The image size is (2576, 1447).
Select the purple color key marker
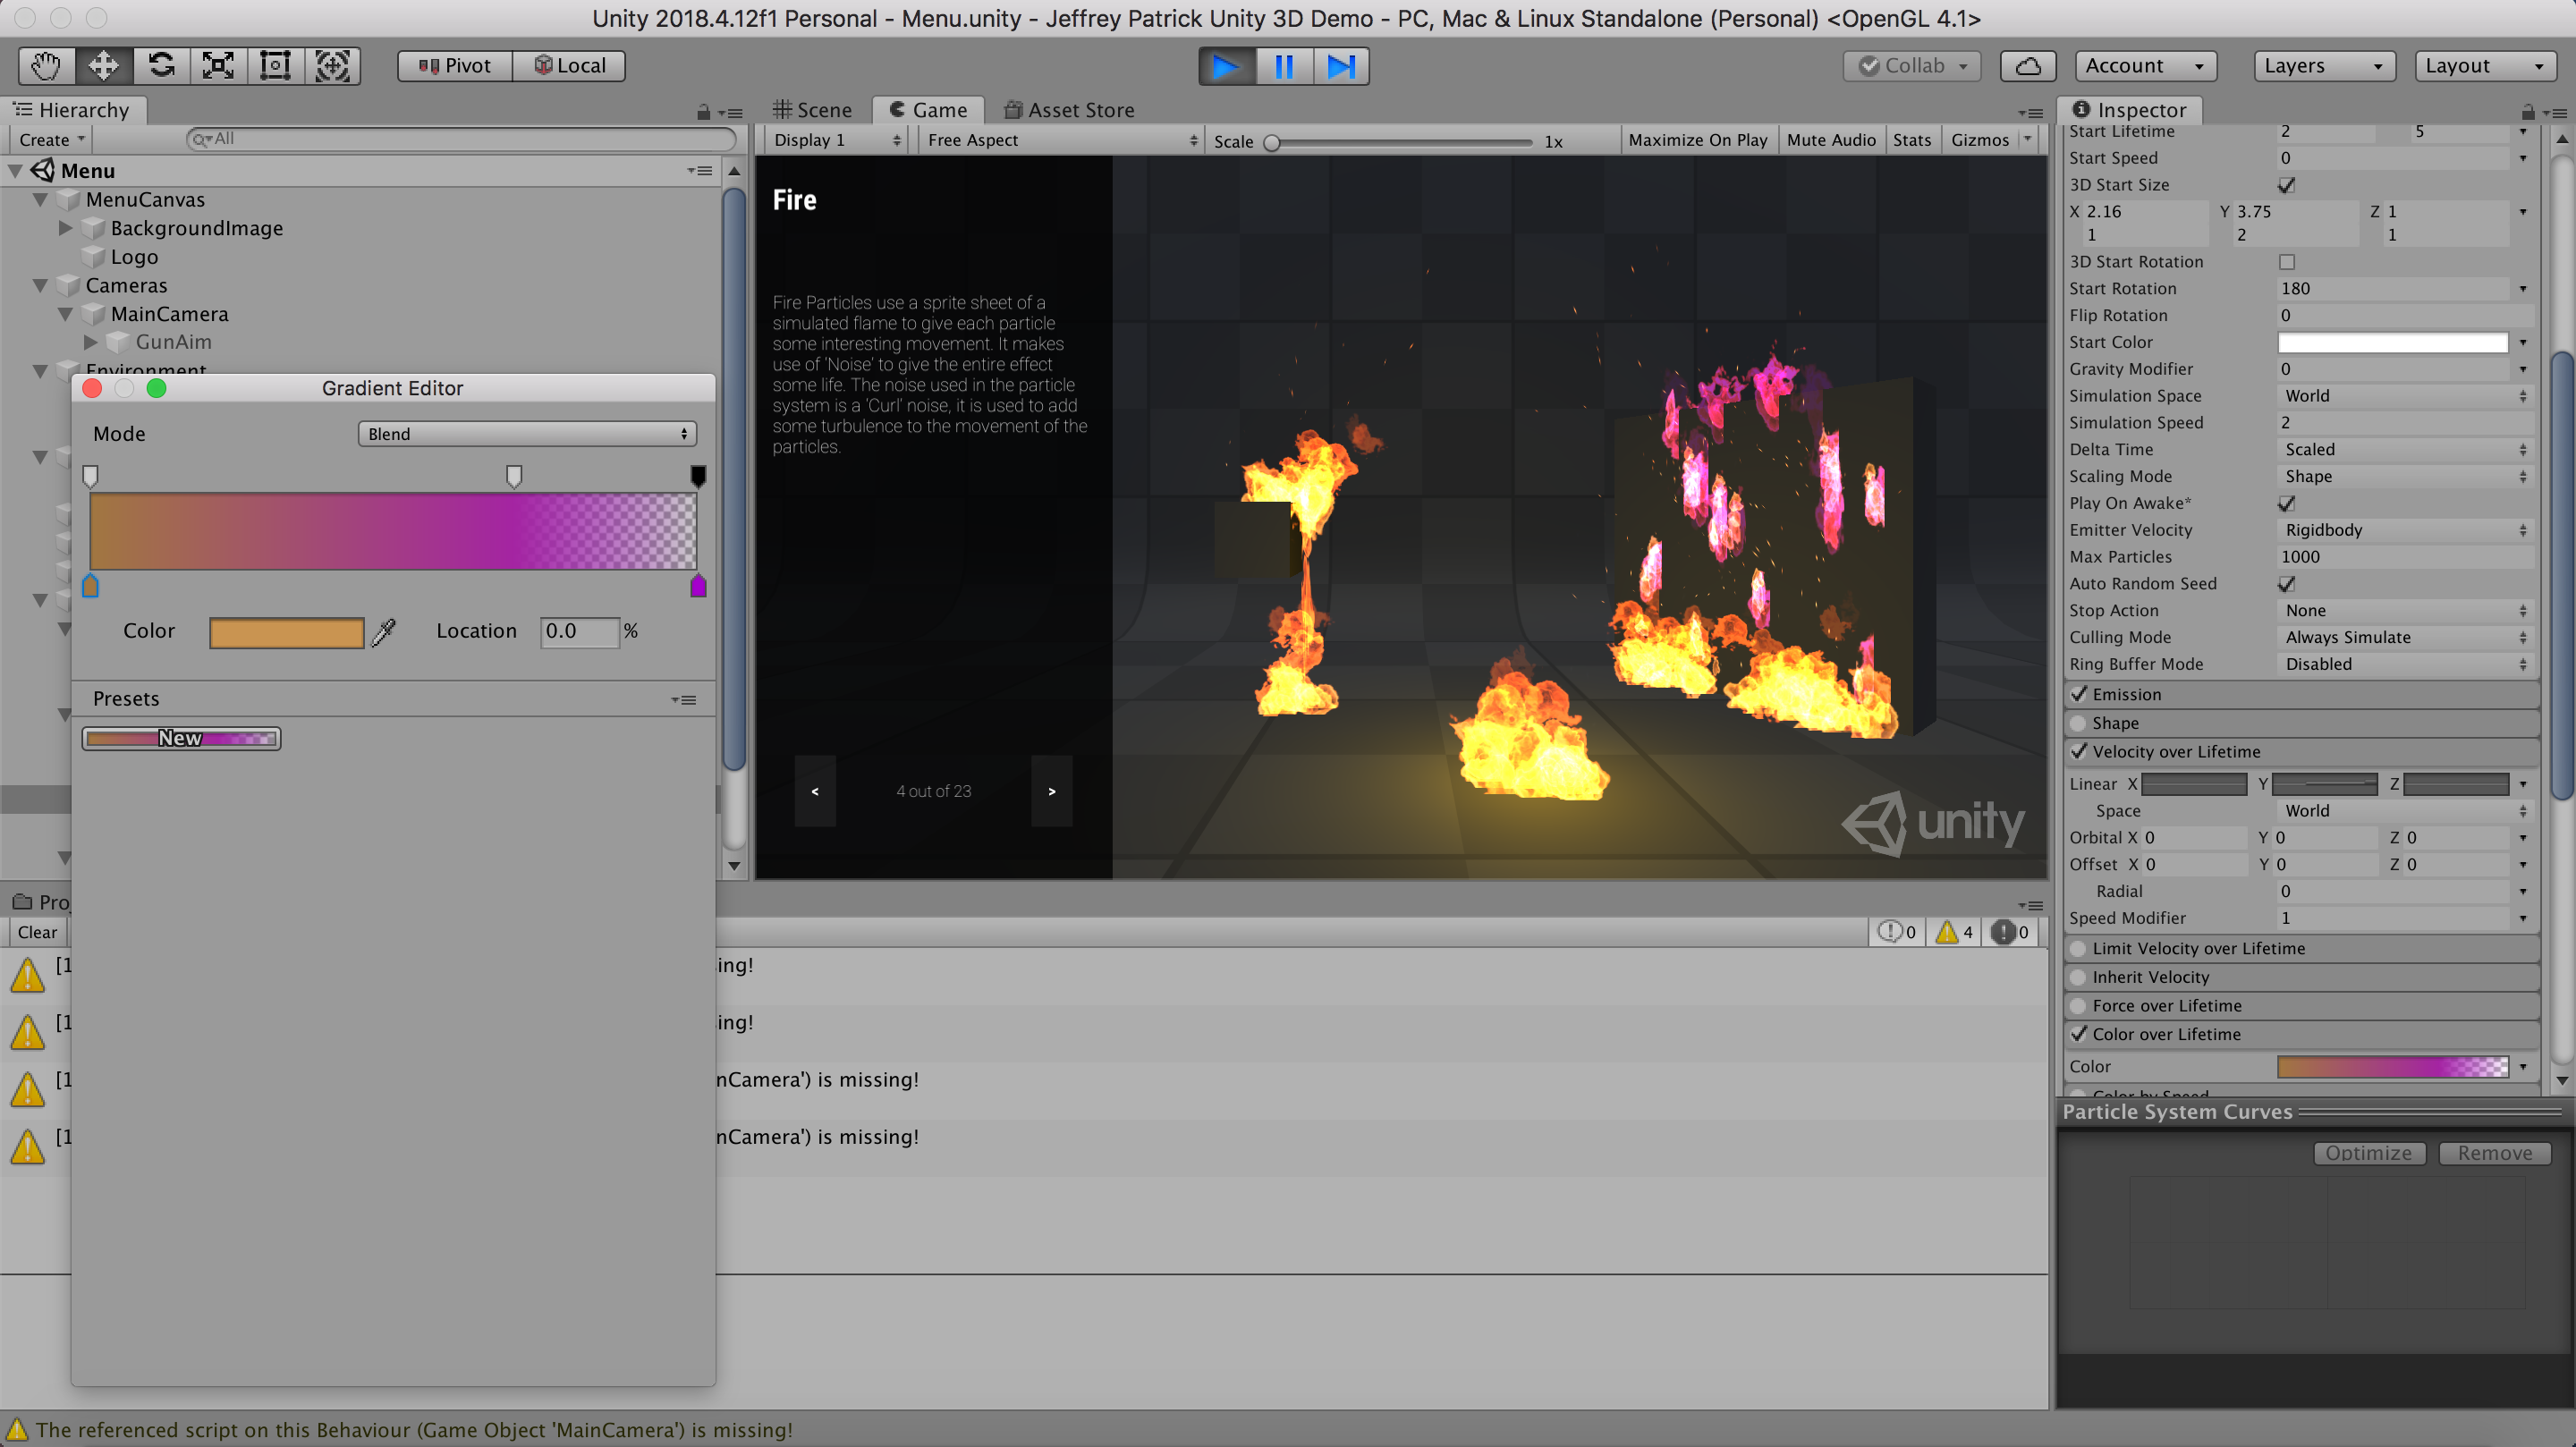point(698,586)
